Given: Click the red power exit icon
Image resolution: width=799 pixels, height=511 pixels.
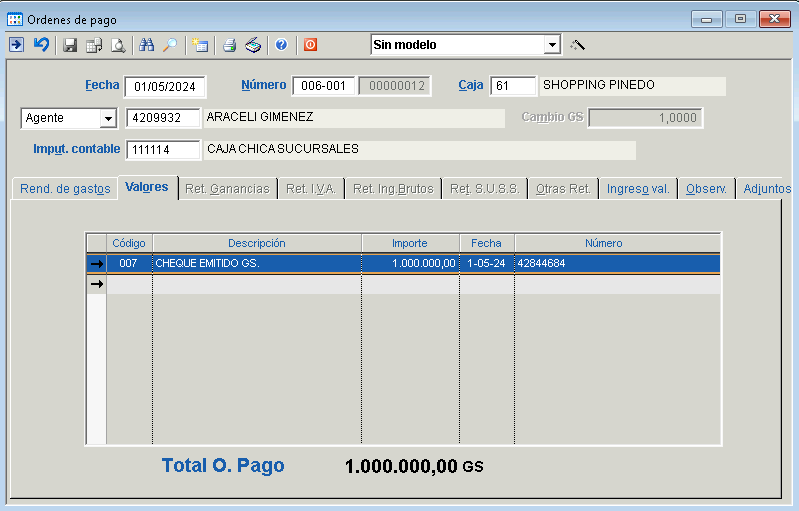Looking at the screenshot, I should point(310,45).
